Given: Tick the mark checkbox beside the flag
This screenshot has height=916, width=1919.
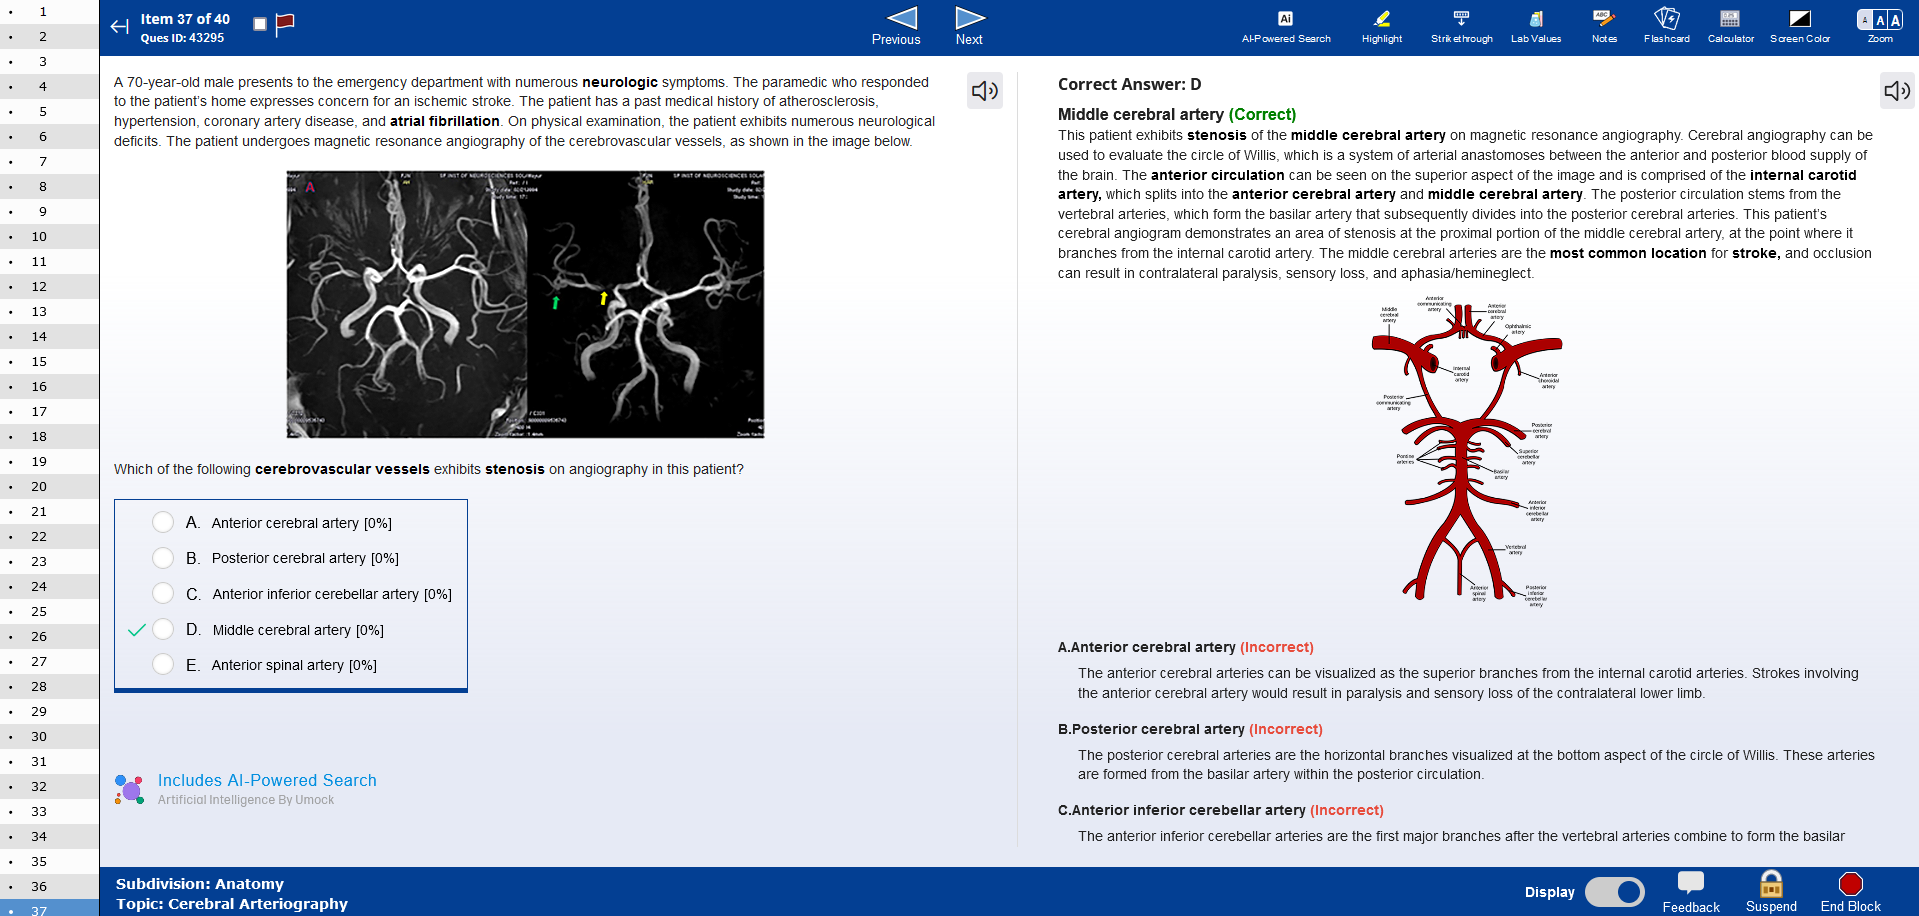Looking at the screenshot, I should click(x=260, y=24).
